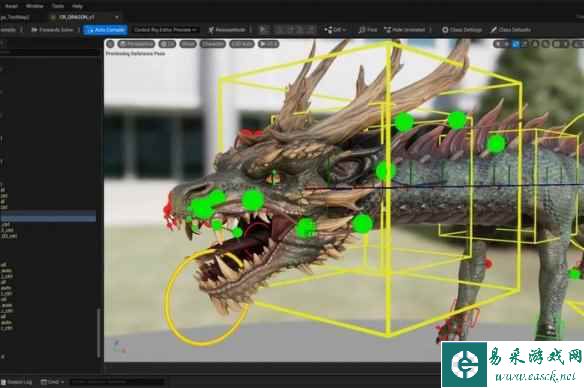Image resolution: width=584 pixels, height=388 pixels.
Task: Open the Forwards Solve mode selector
Action: (53, 30)
